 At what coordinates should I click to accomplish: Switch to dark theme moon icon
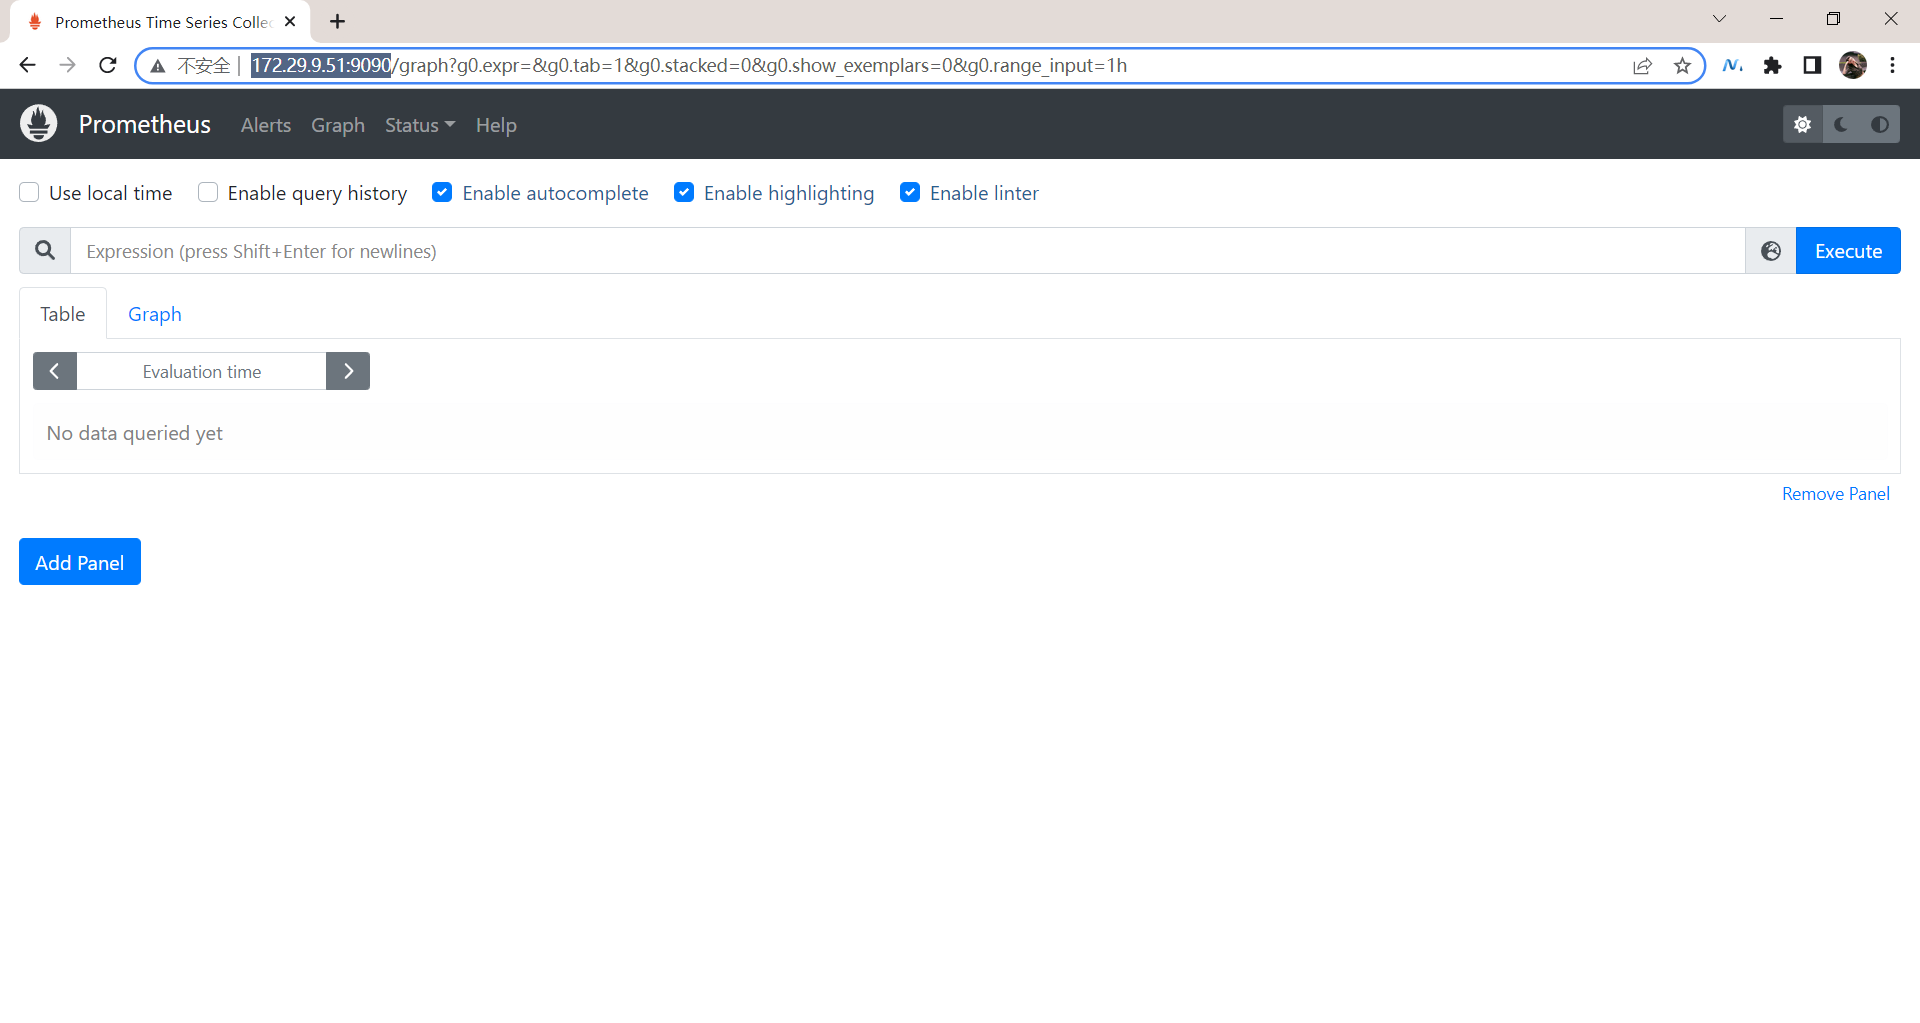[x=1841, y=124]
